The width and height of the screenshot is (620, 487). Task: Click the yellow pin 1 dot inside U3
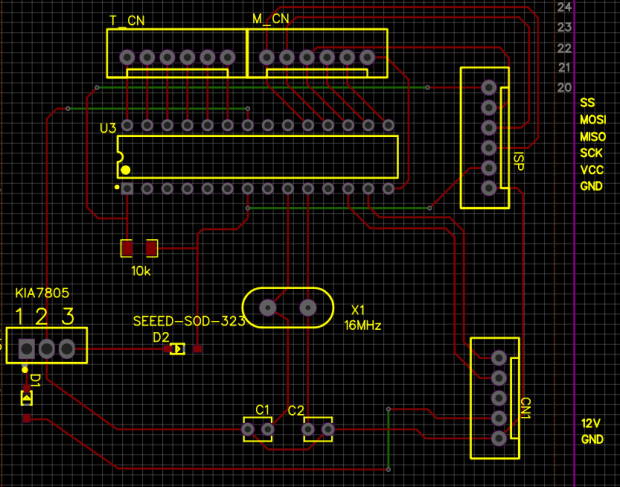(126, 170)
